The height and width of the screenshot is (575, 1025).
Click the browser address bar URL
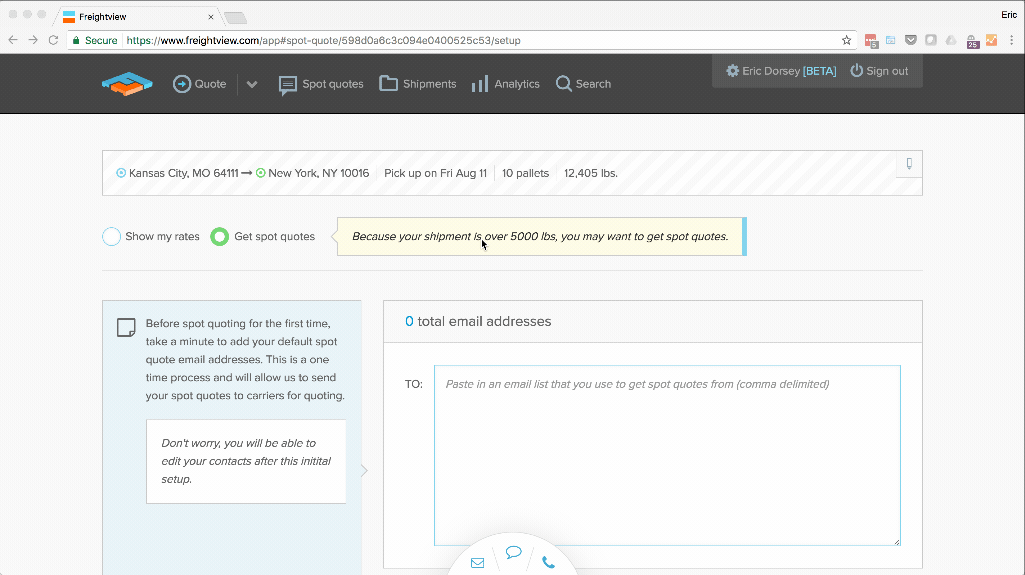324,41
